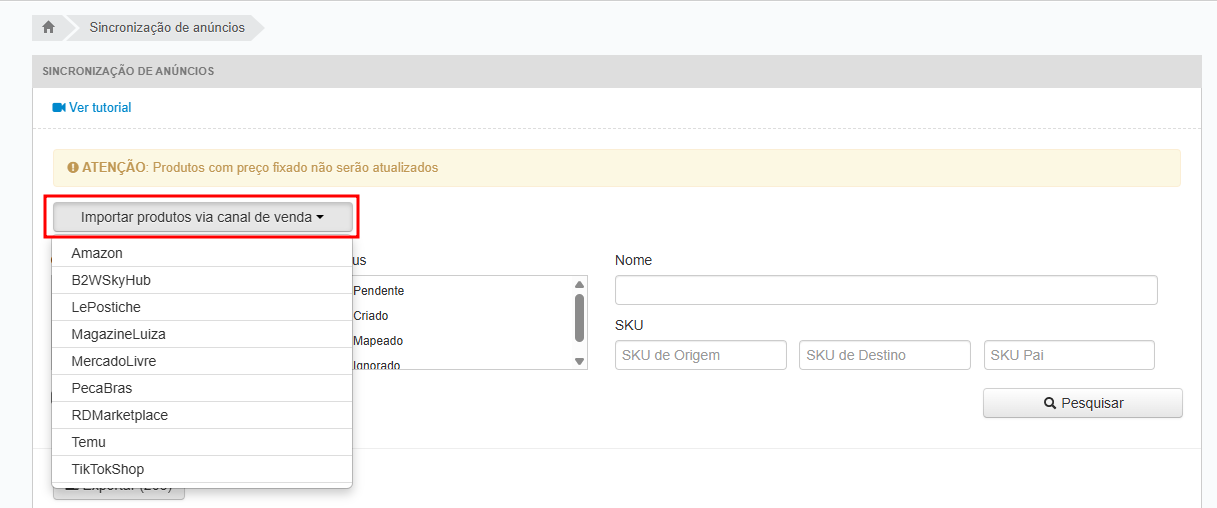
Task: Click the status list scrollbar thumb
Action: click(x=579, y=318)
